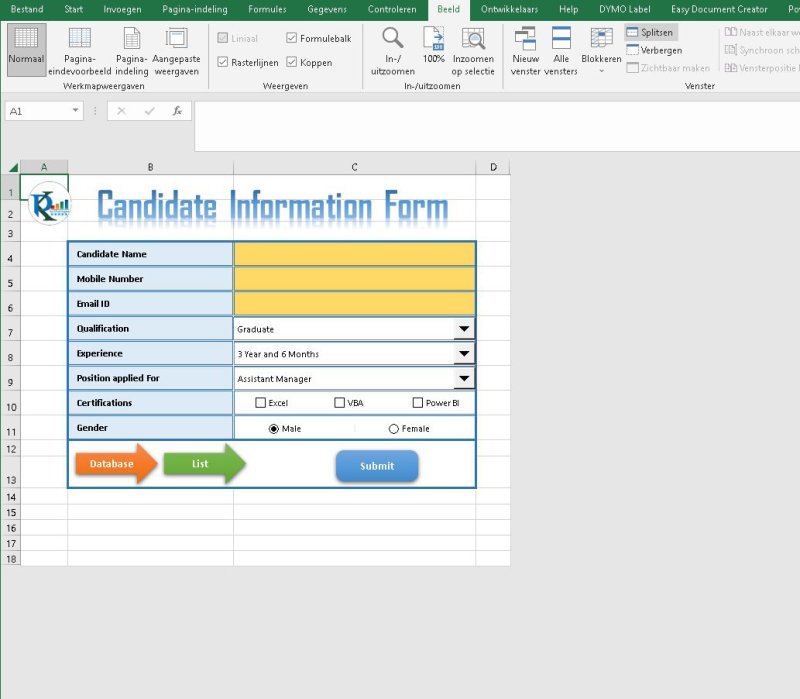Select the Male radio button
Viewport: 800px width, 699px height.
pyautogui.click(x=273, y=429)
